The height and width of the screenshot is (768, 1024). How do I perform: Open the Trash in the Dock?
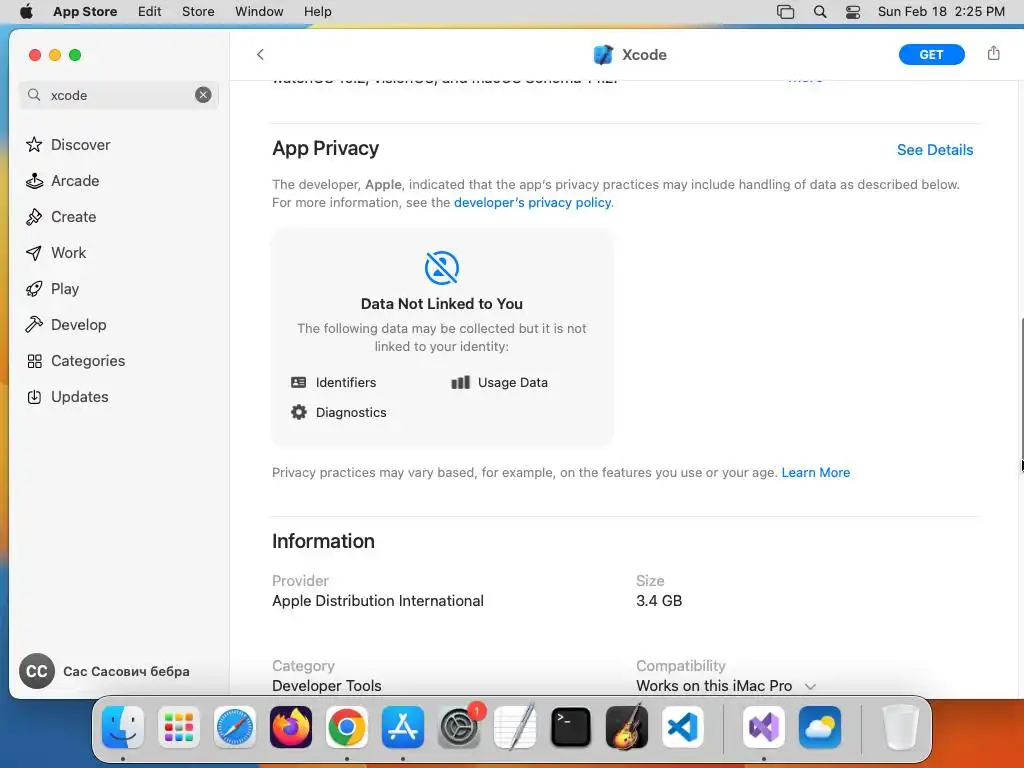click(901, 727)
